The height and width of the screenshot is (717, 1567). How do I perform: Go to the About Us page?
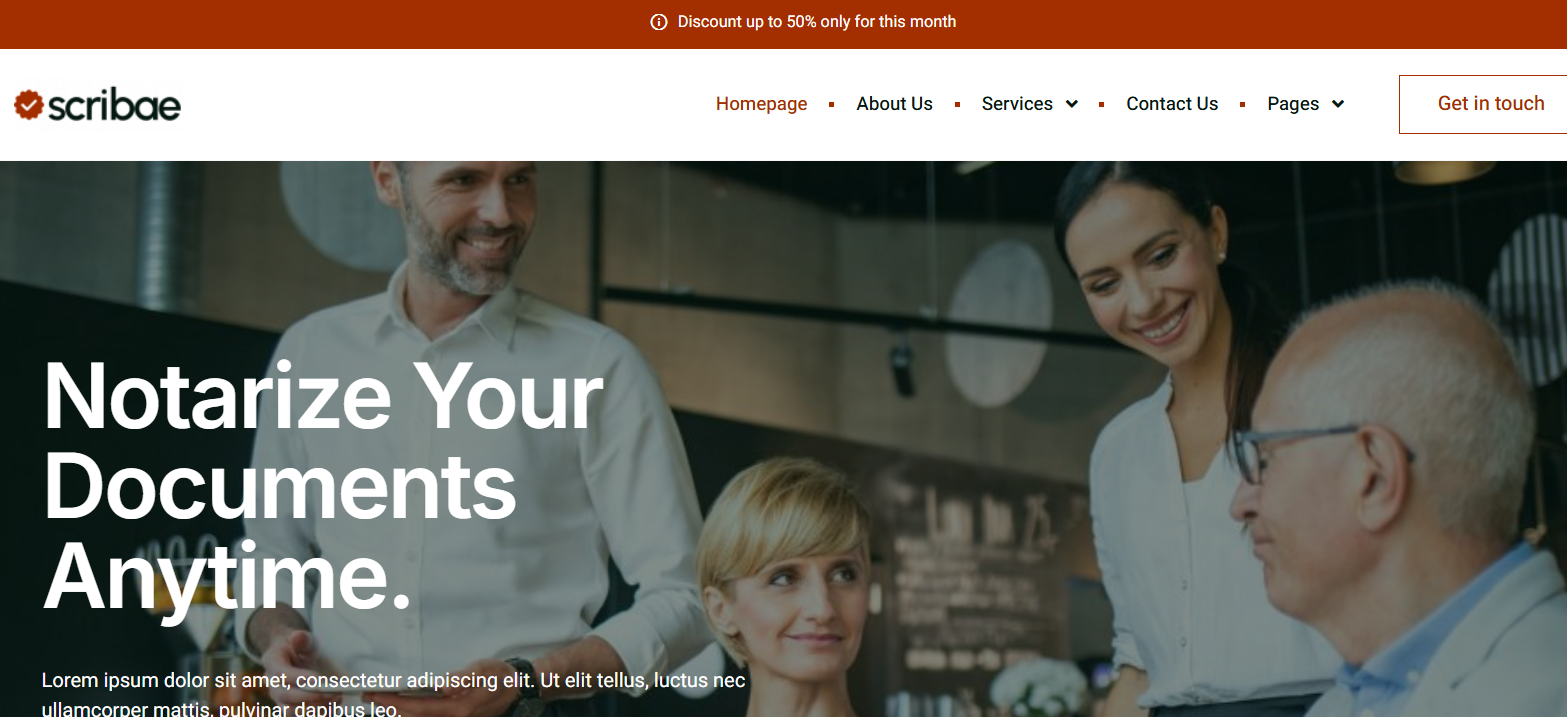[894, 104]
